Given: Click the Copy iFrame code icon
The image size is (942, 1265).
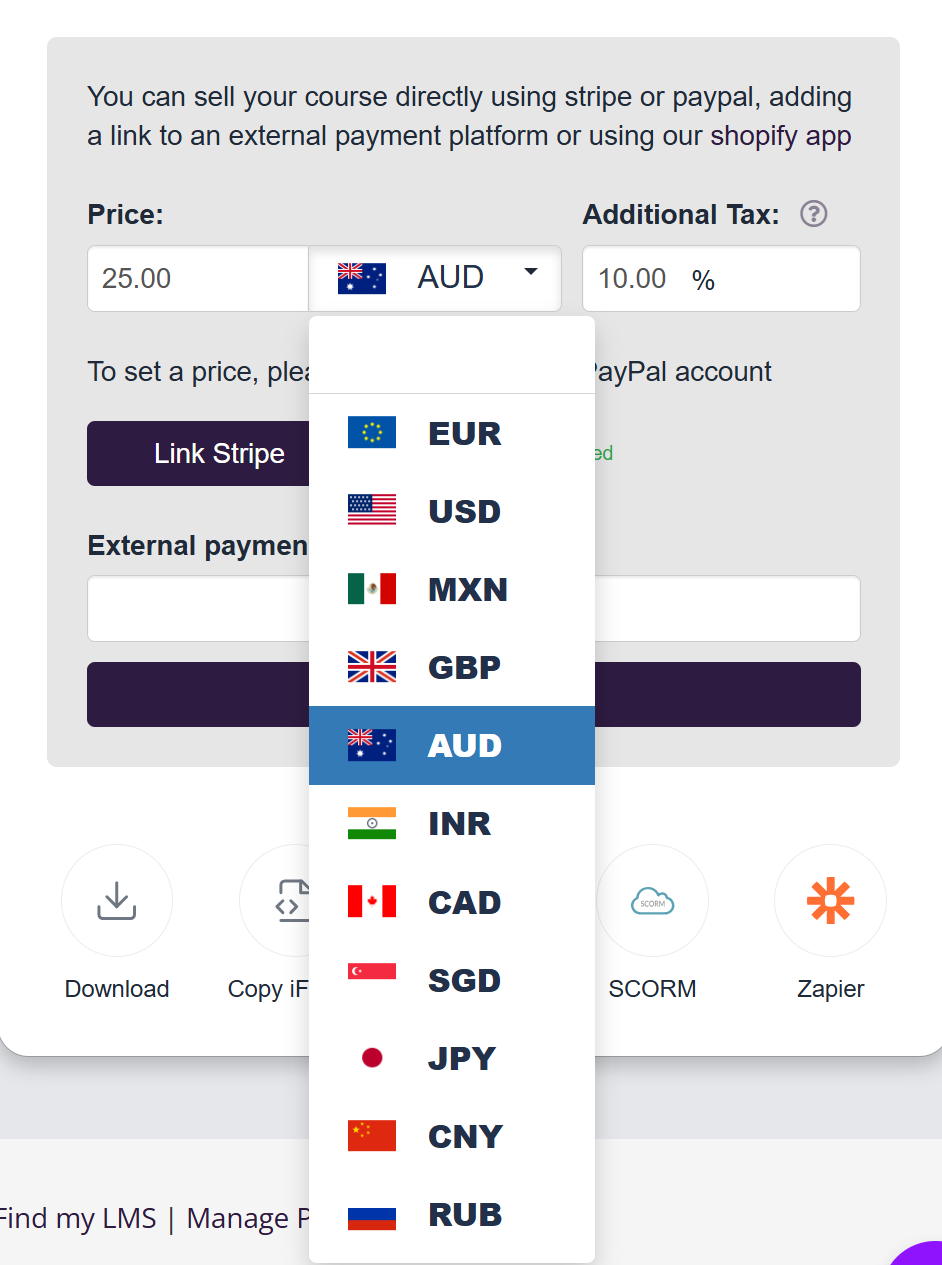Looking at the screenshot, I should click(x=285, y=900).
